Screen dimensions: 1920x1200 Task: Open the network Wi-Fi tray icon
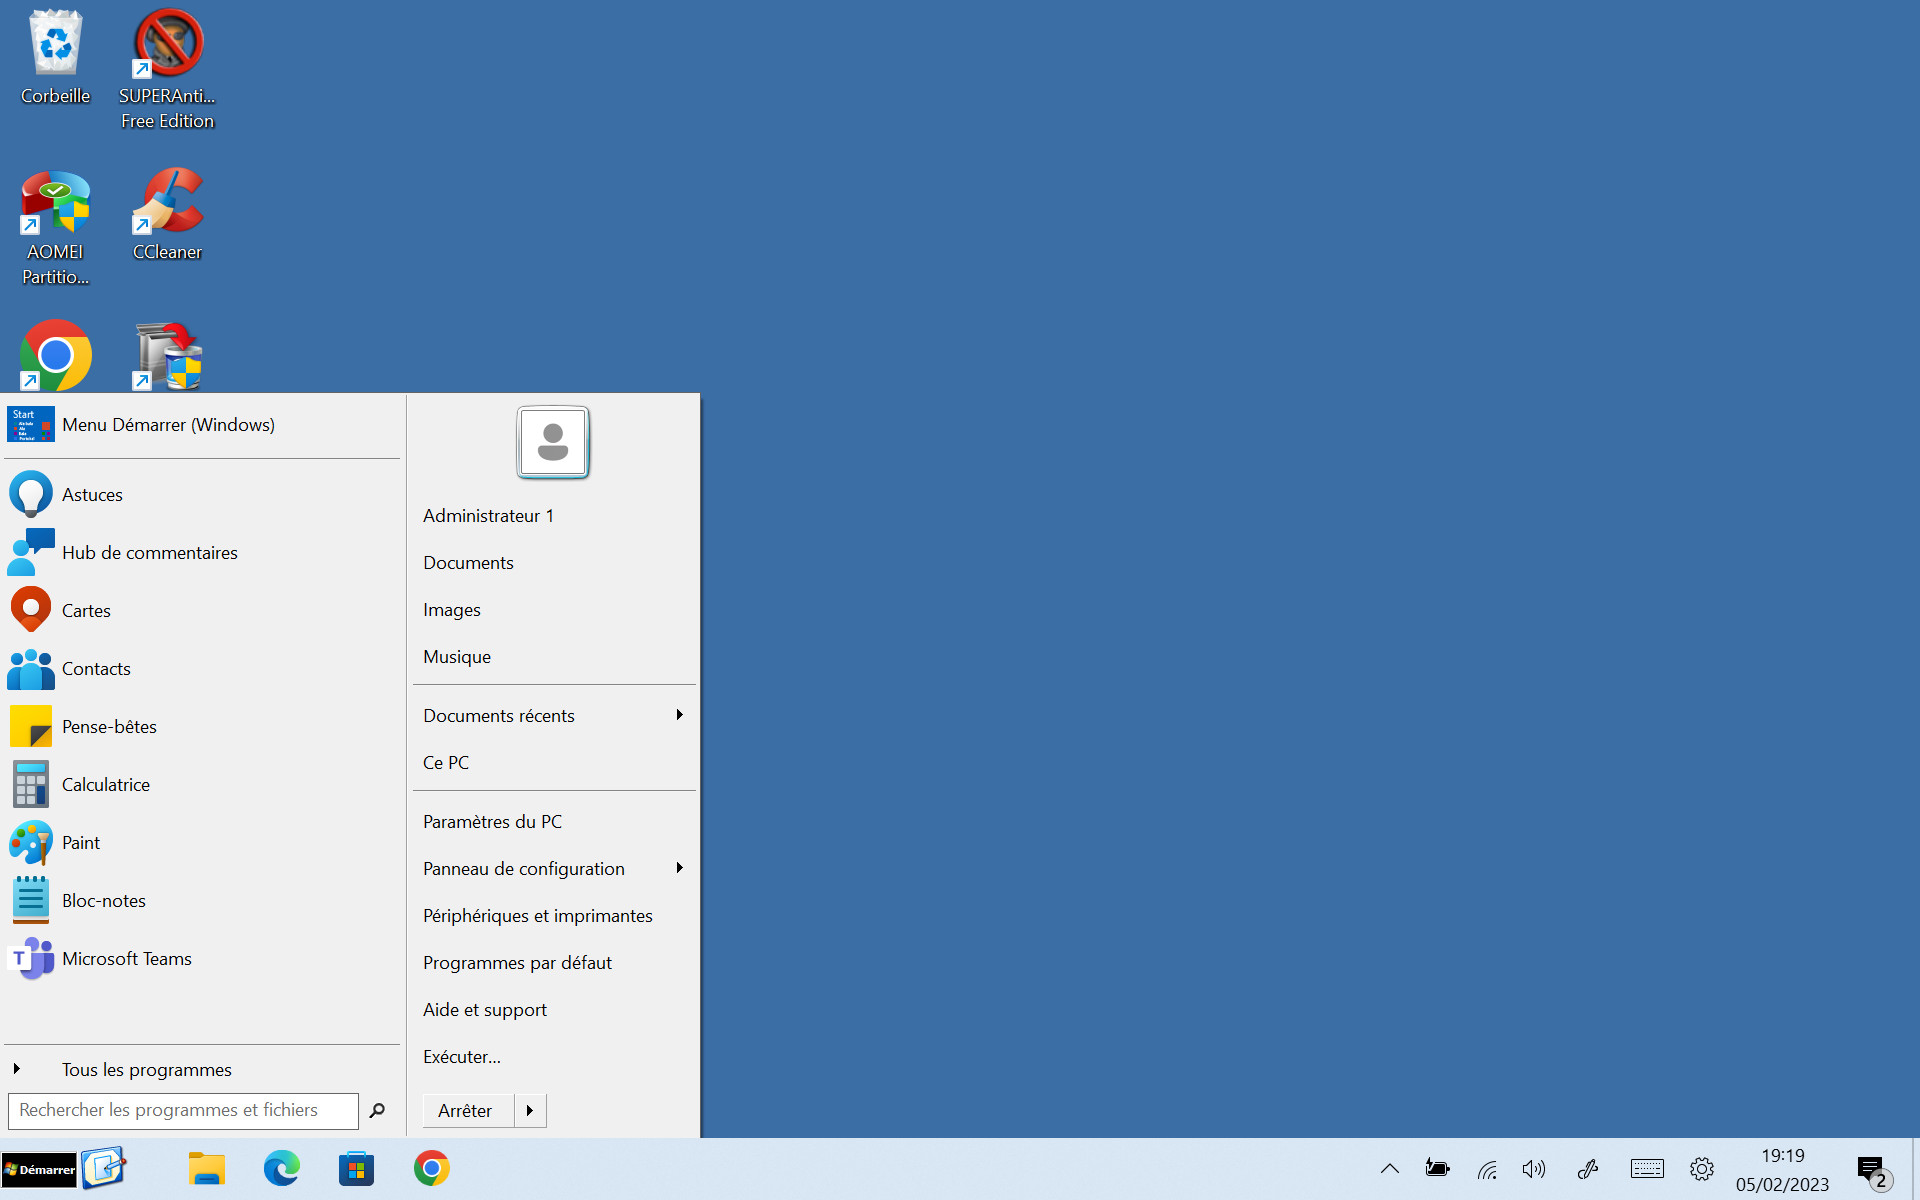pyautogui.click(x=1487, y=1169)
